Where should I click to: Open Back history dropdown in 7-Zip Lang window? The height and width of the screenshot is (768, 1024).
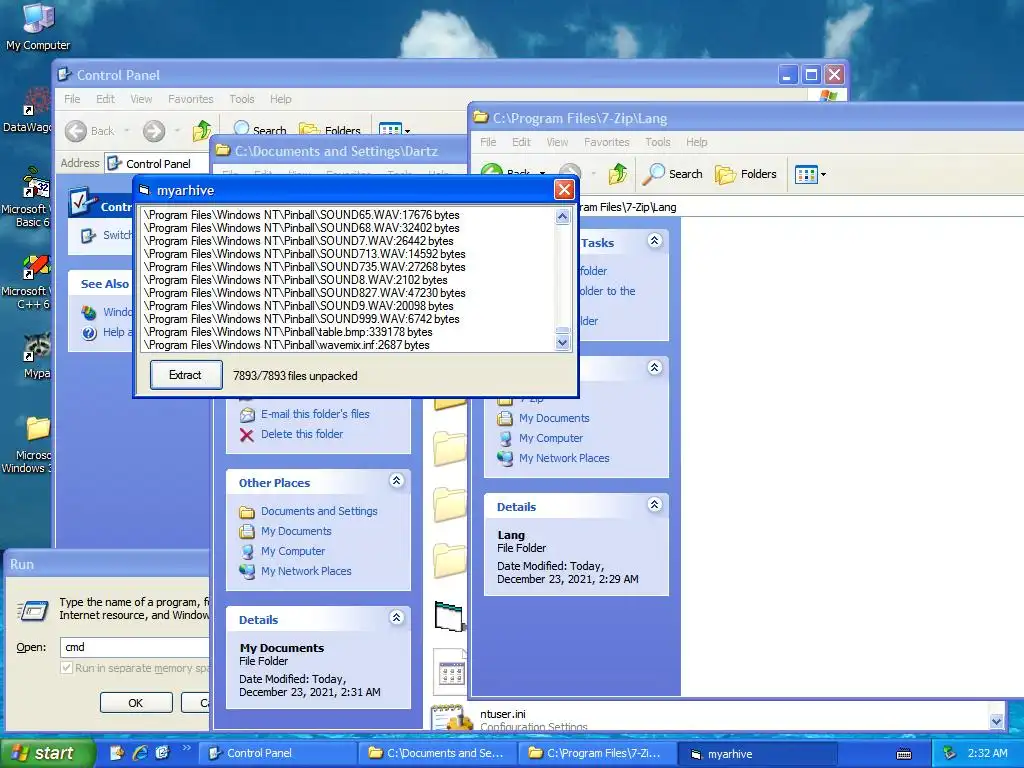543,174
